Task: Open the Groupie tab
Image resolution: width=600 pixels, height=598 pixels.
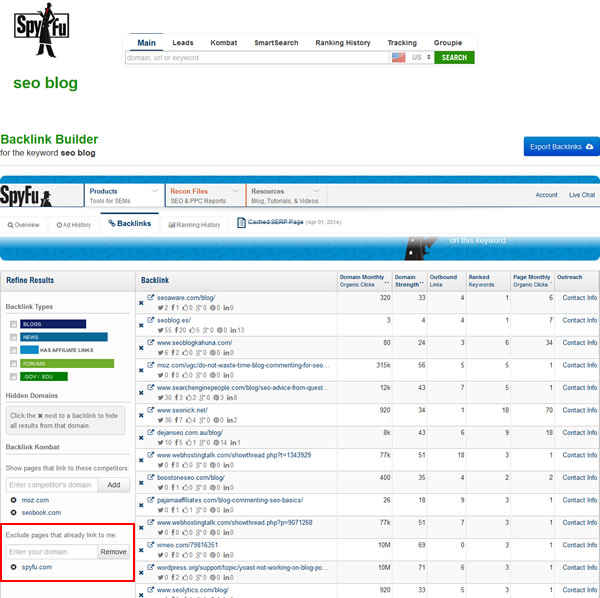Action: click(x=448, y=42)
